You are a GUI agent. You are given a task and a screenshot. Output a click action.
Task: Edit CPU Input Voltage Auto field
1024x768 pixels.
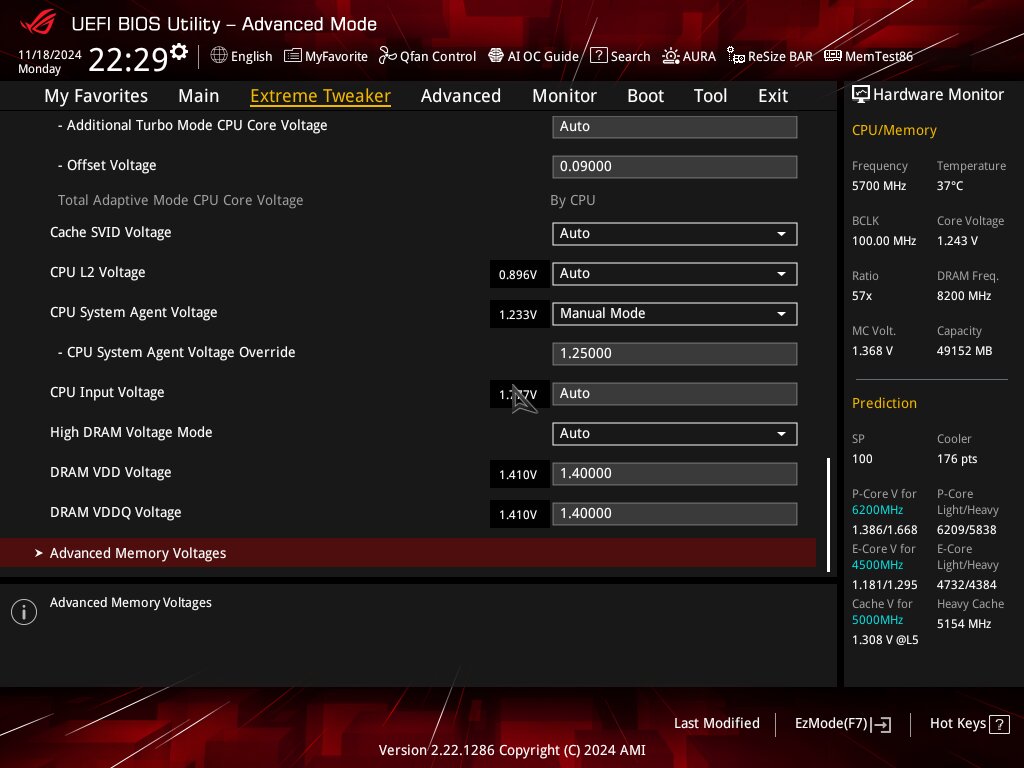[675, 394]
